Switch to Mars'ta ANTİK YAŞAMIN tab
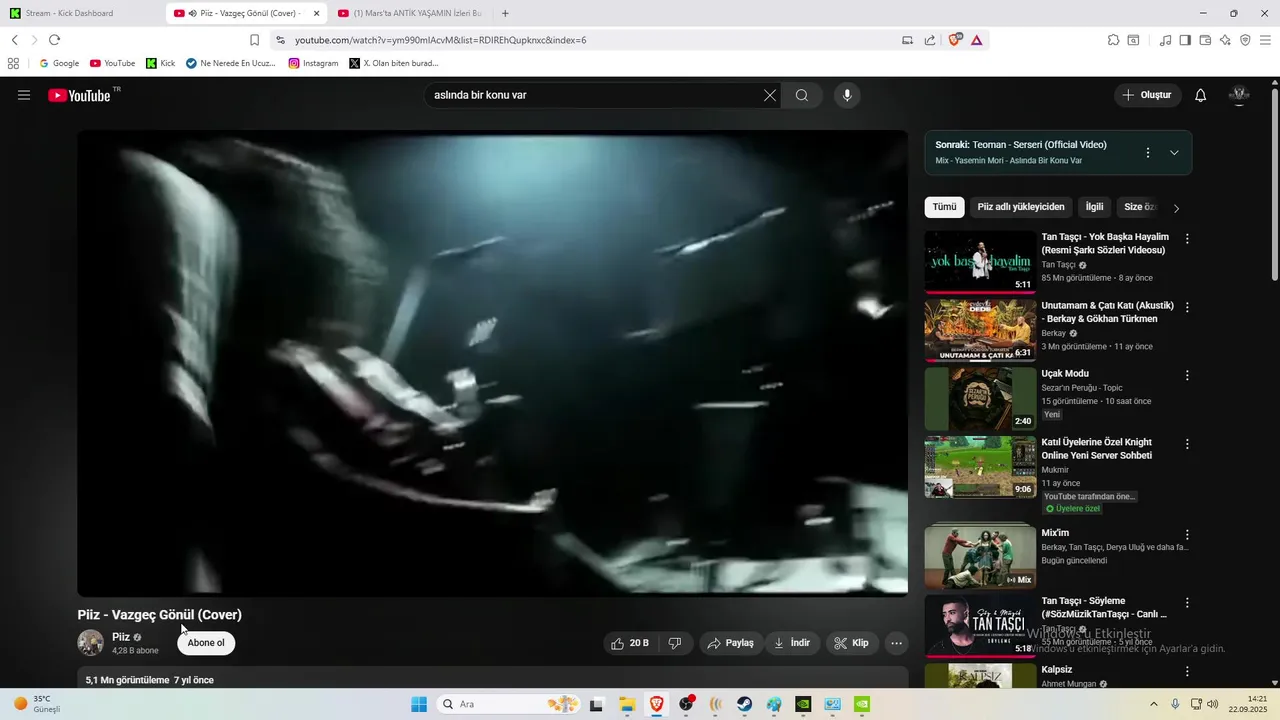 [410, 13]
